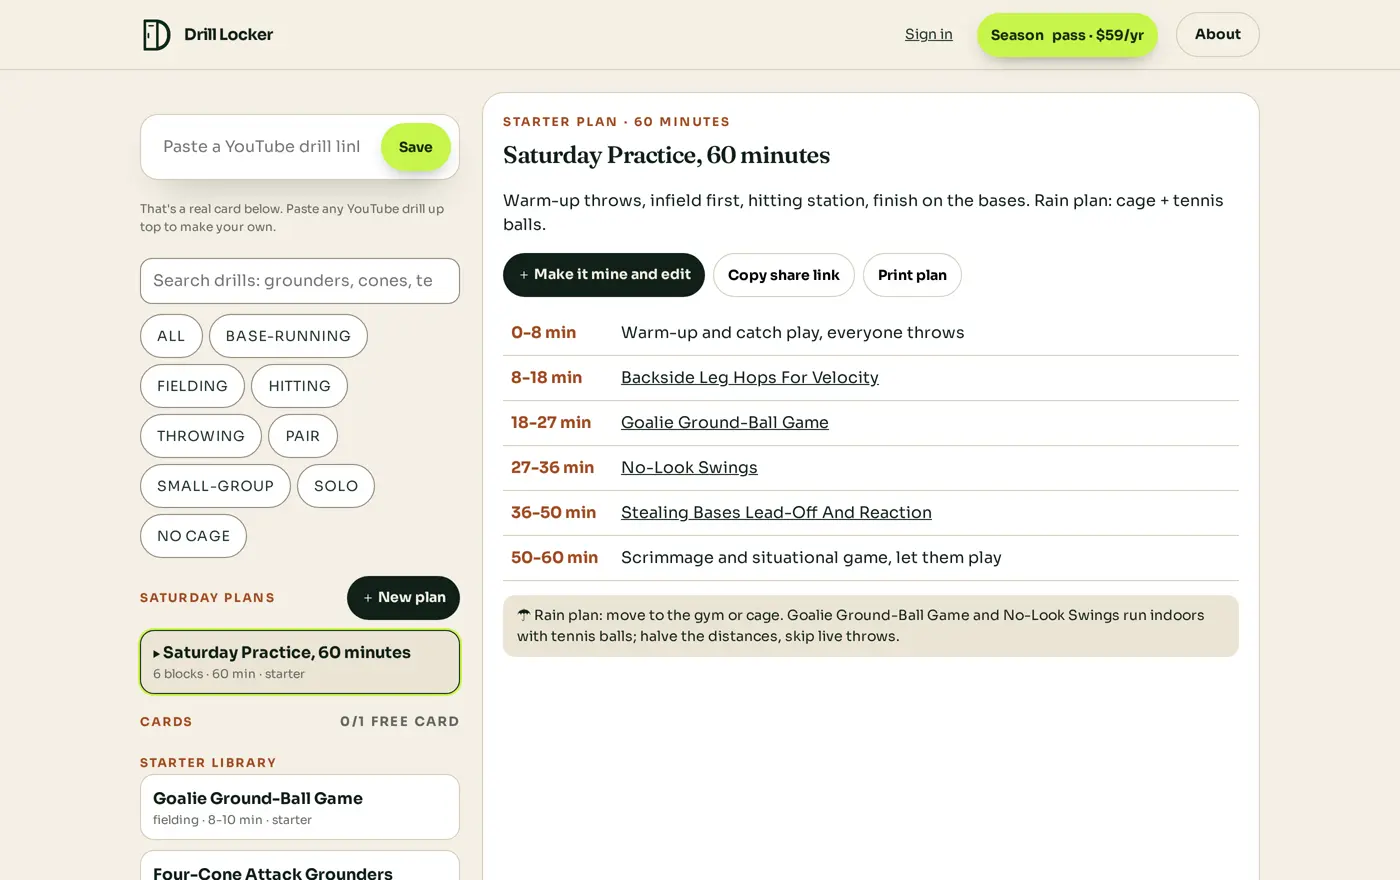Click the + New plan button

[x=403, y=598]
